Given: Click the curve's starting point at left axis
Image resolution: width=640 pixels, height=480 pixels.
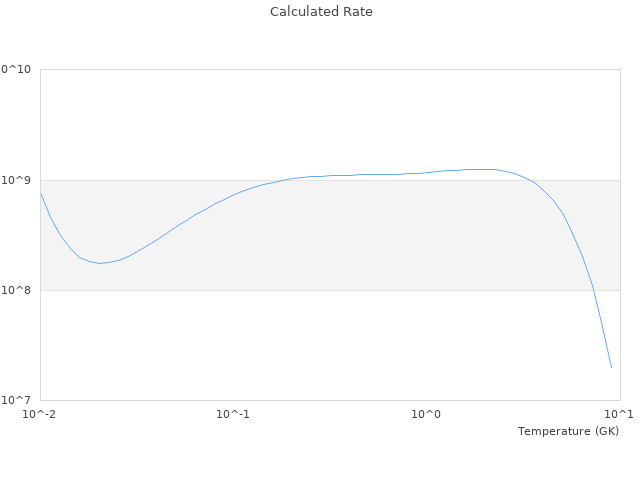Looking at the screenshot, I should point(41,193).
